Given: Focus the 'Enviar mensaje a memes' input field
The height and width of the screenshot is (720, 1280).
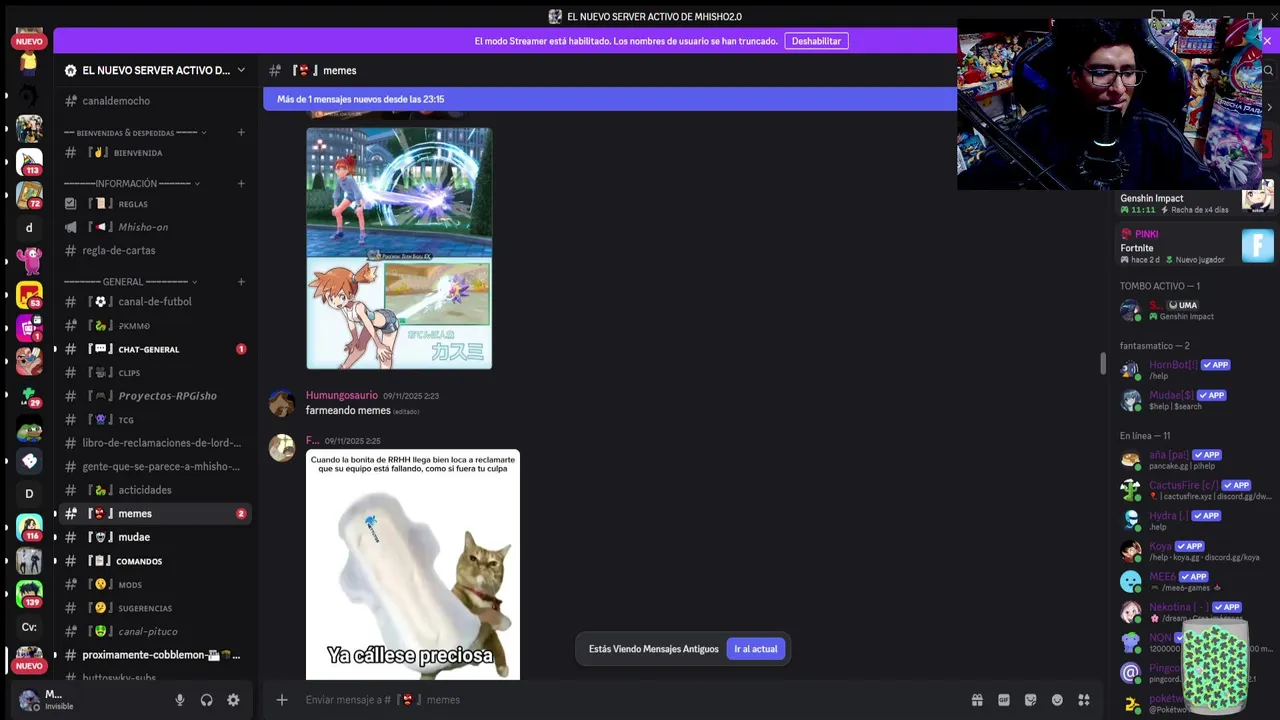Looking at the screenshot, I should click(630, 700).
